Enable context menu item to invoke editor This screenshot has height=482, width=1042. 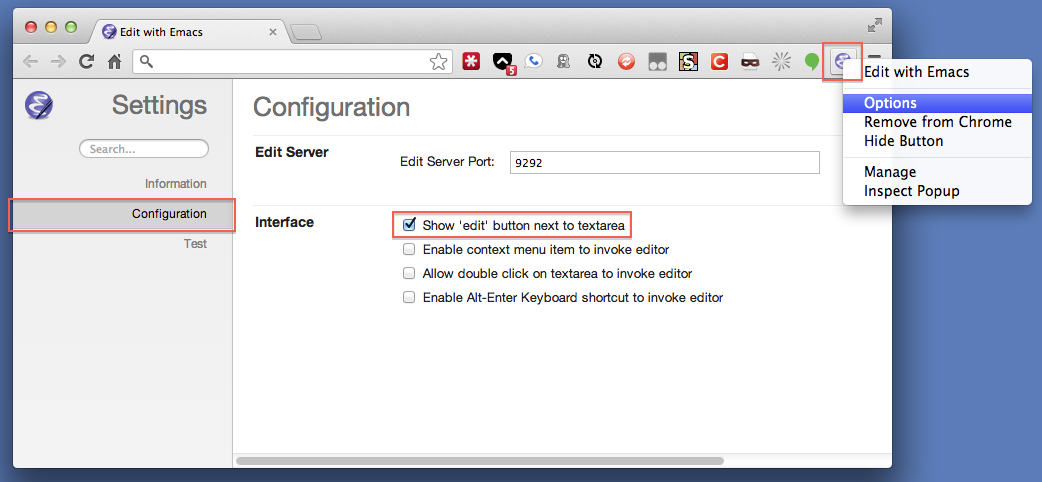[x=409, y=249]
